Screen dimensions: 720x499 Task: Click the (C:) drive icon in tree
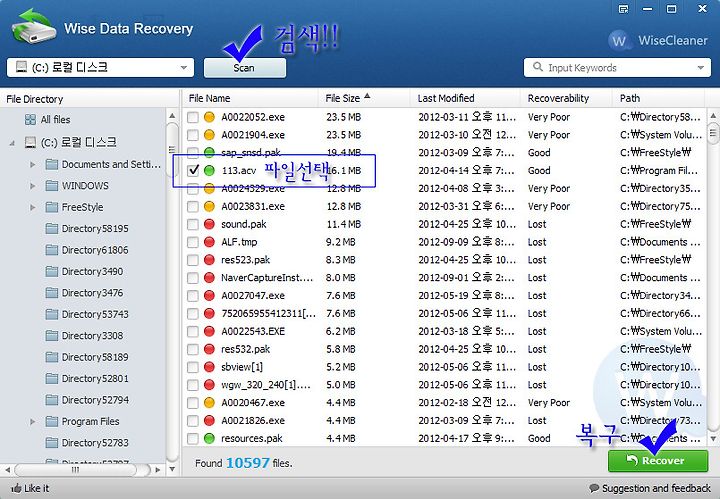click(30, 142)
